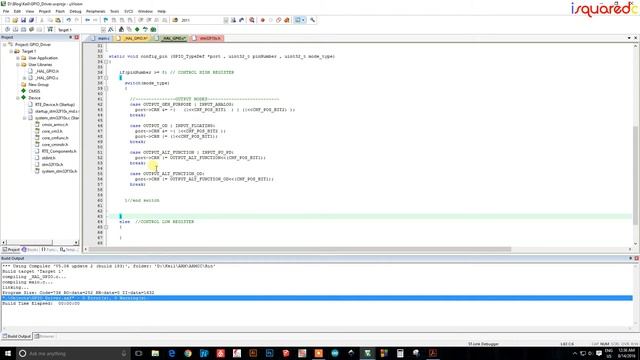Copy selection using toolbar icon

click(x=50, y=20)
